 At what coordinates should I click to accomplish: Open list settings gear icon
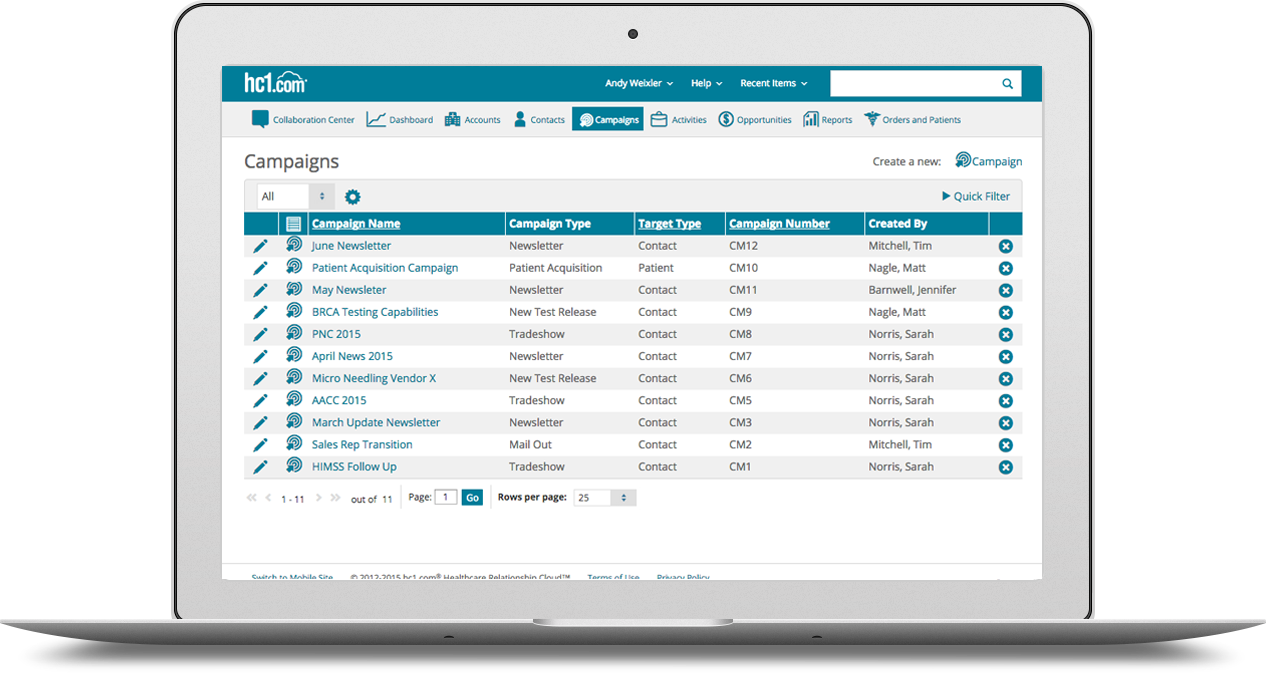352,197
